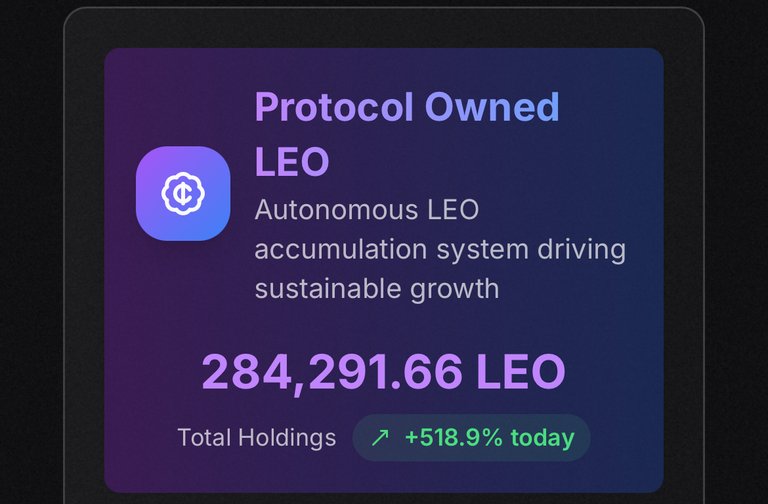The width and height of the screenshot is (768, 504).
Task: Click the word Total below the amount
Action: coord(204,437)
